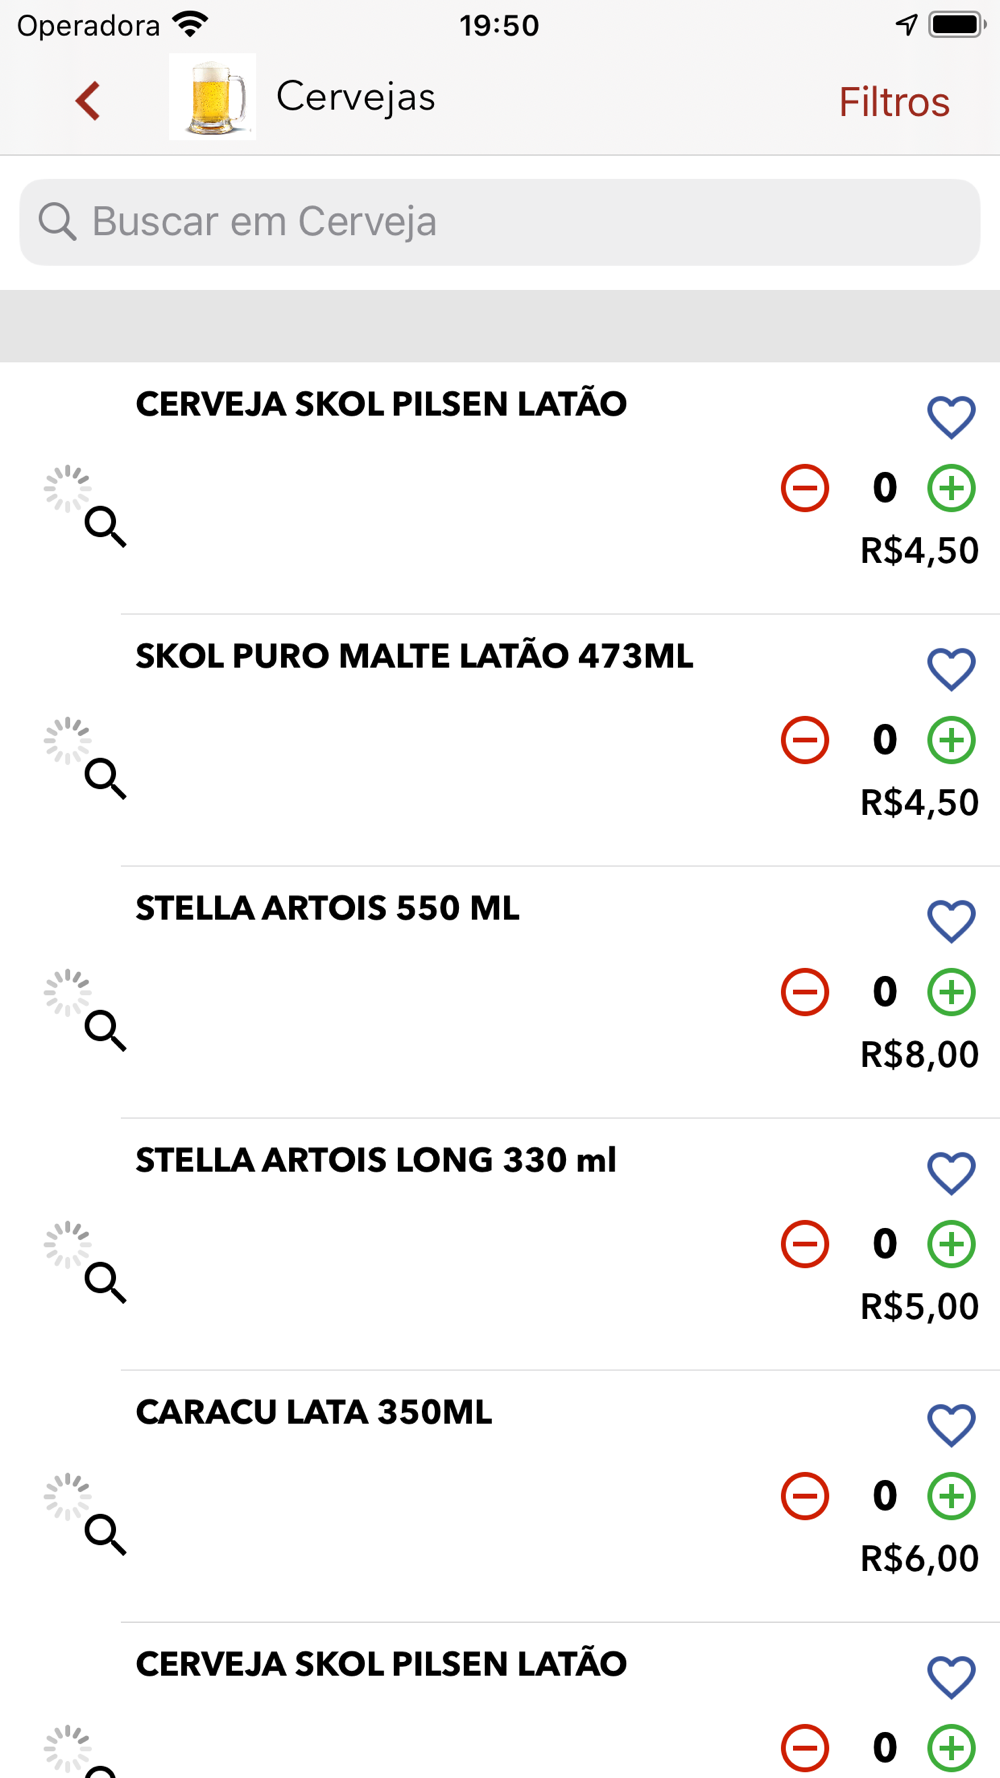Increase quantity of CARACU LATA 350ML
Screen dimensions: 1000x1778
coord(951,1496)
